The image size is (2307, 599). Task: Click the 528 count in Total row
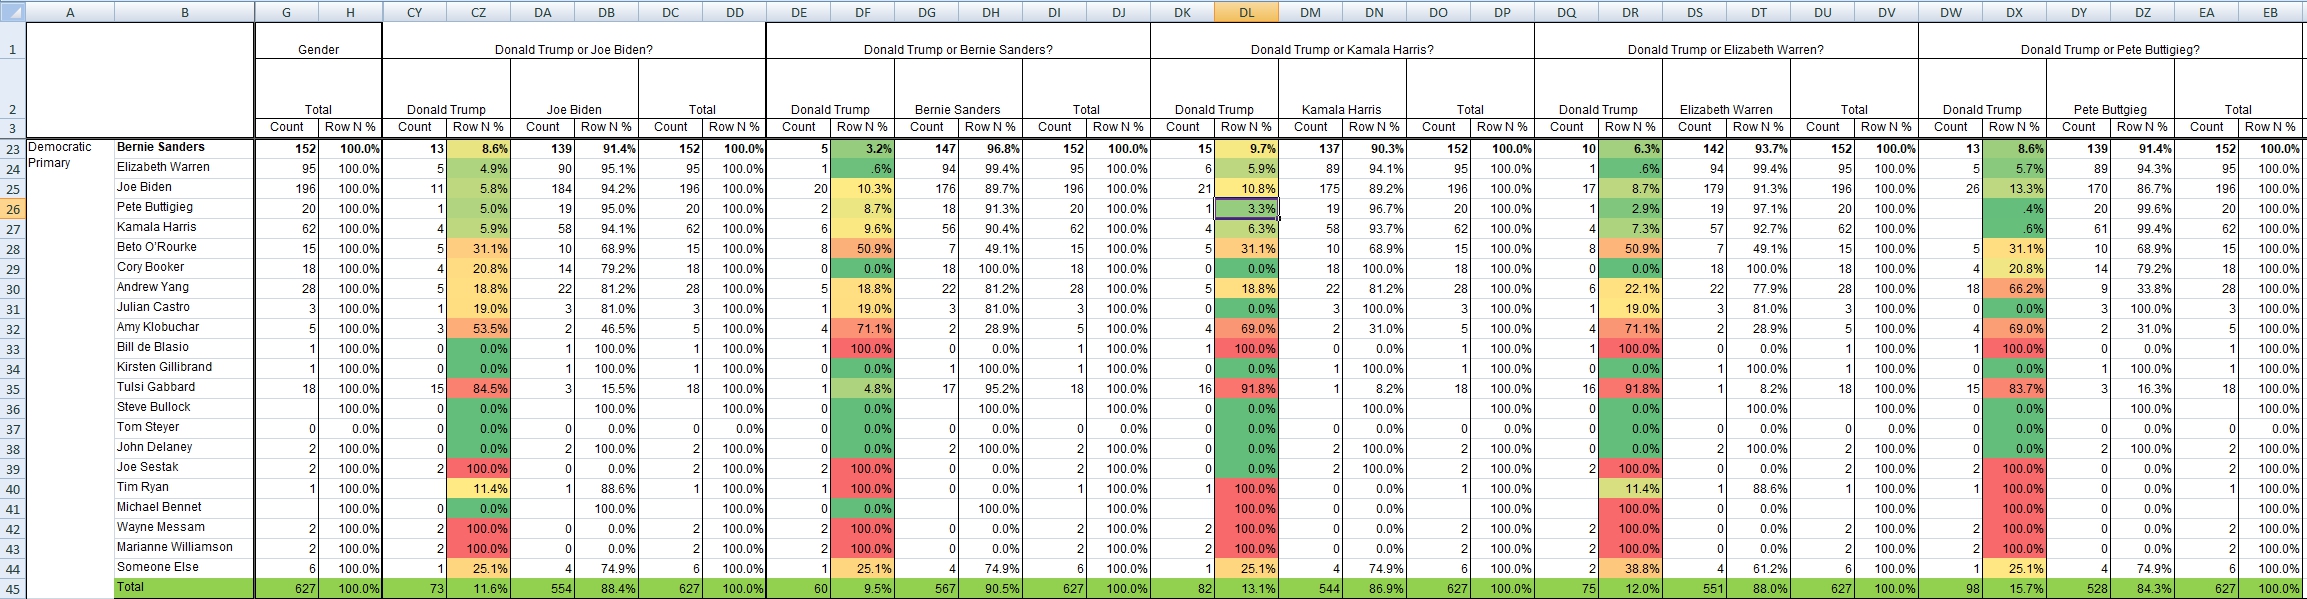(2078, 589)
